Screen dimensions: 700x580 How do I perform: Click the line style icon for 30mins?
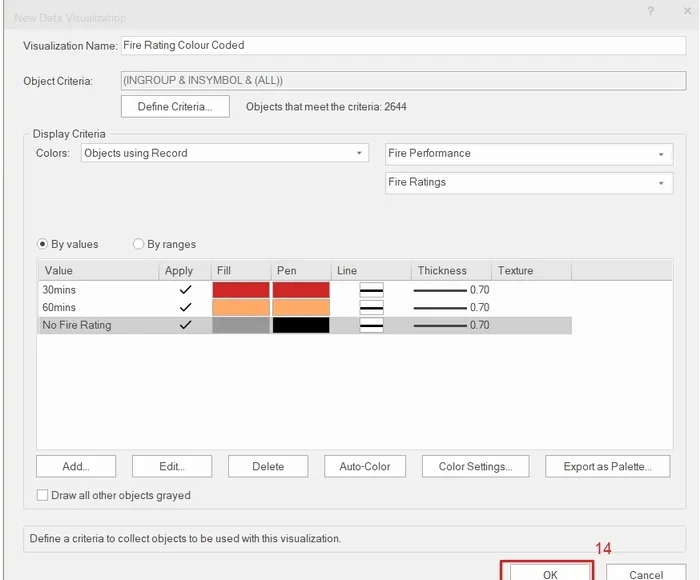[371, 290]
